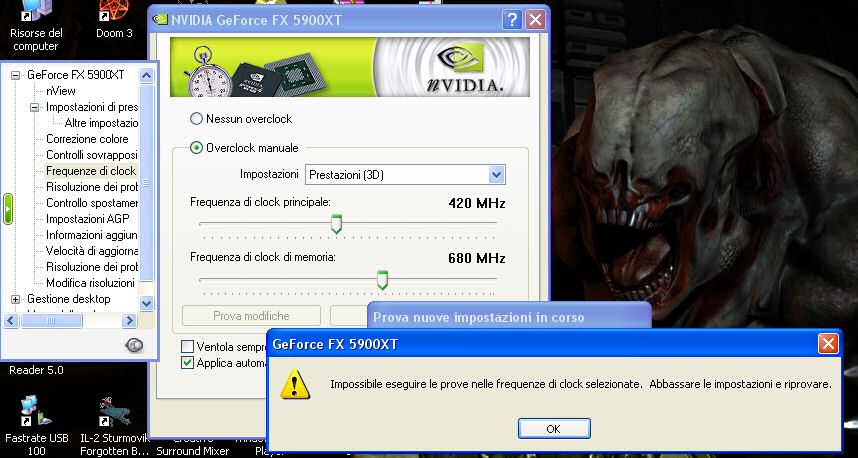This screenshot has height=458, width=858.
Task: Click the Prova modifiche button
Action: pos(251,316)
